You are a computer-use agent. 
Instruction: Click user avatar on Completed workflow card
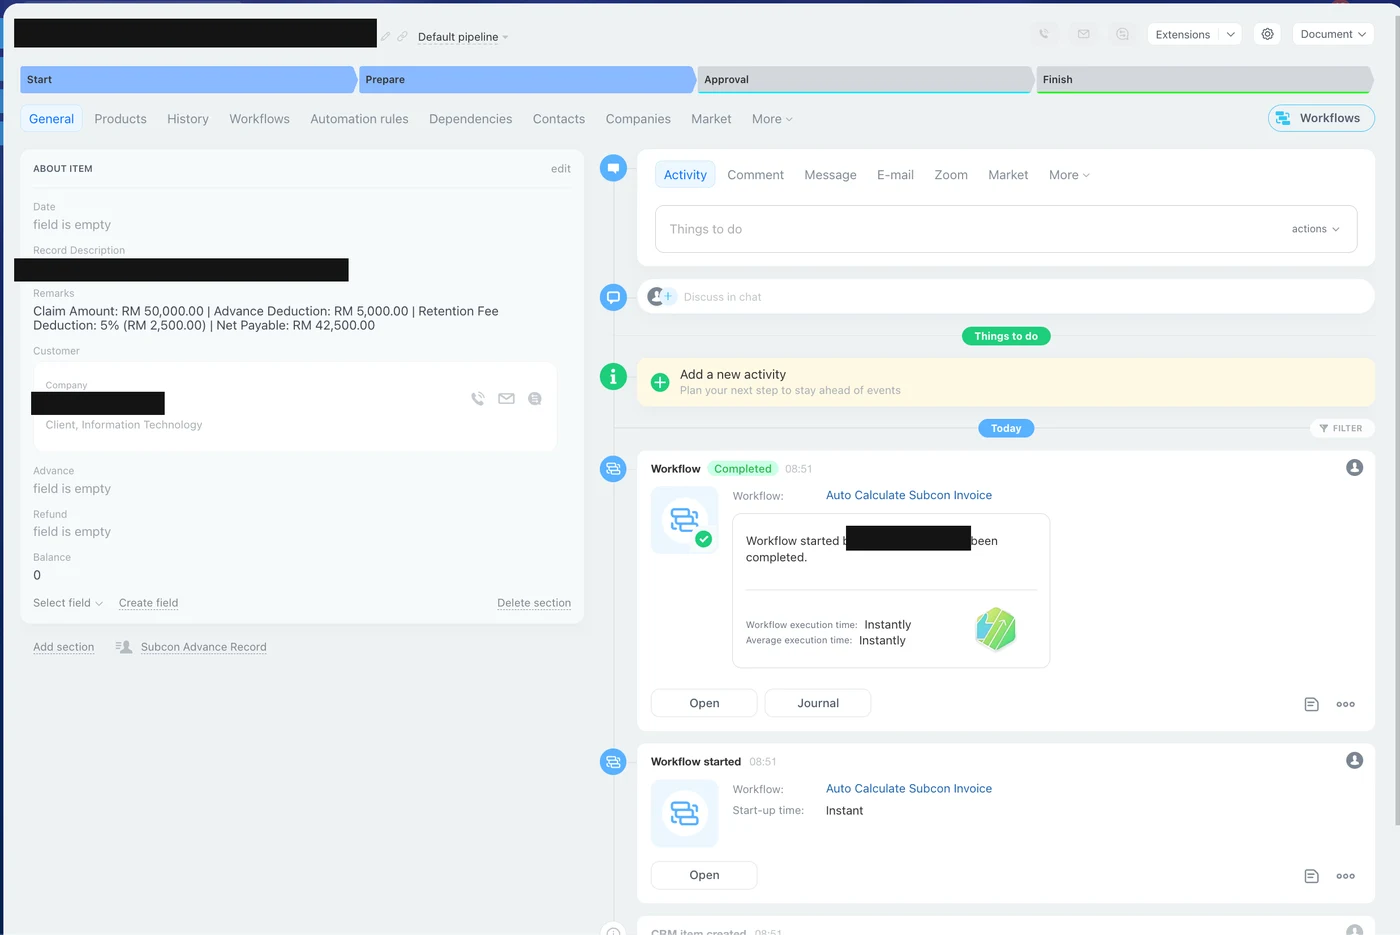(x=1355, y=468)
